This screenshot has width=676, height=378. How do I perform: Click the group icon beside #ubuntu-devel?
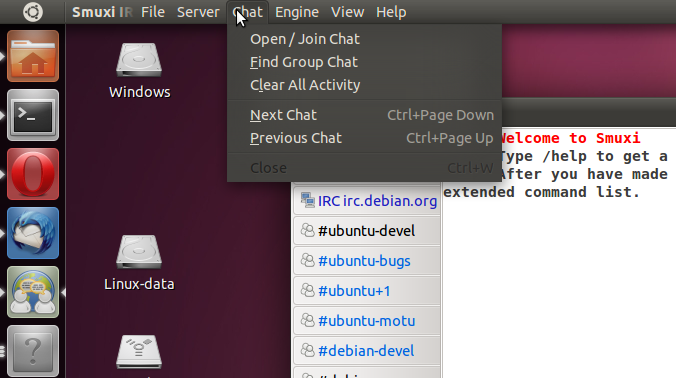coord(307,231)
